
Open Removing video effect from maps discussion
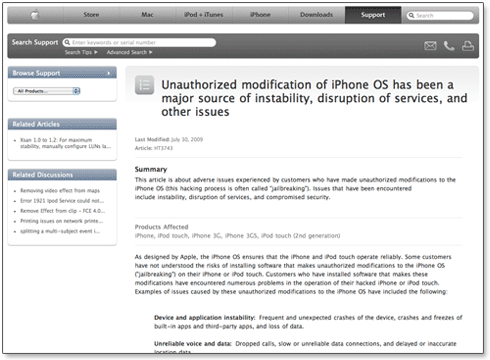pyautogui.click(x=60, y=190)
